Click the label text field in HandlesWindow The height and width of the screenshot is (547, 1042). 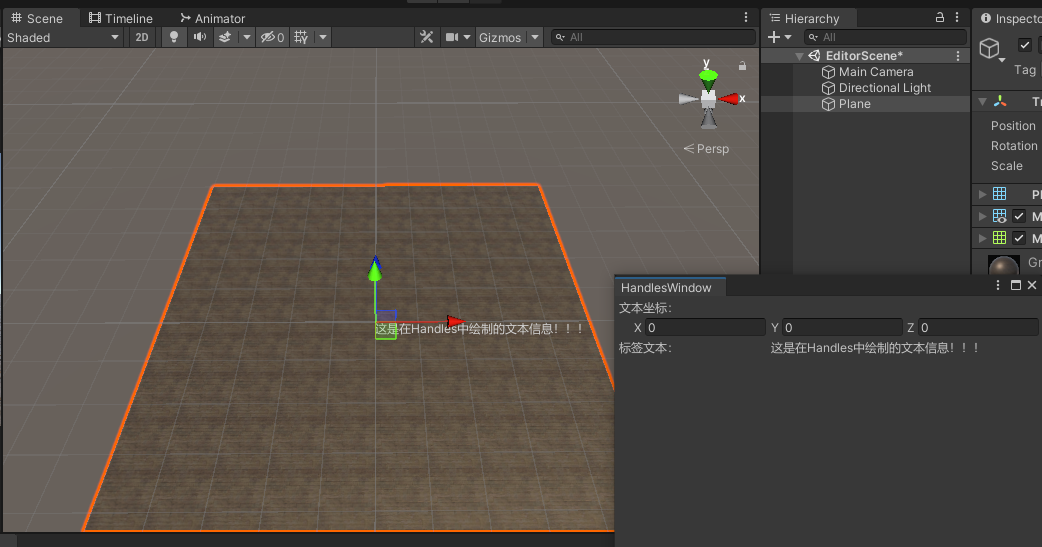pyautogui.click(x=874, y=348)
